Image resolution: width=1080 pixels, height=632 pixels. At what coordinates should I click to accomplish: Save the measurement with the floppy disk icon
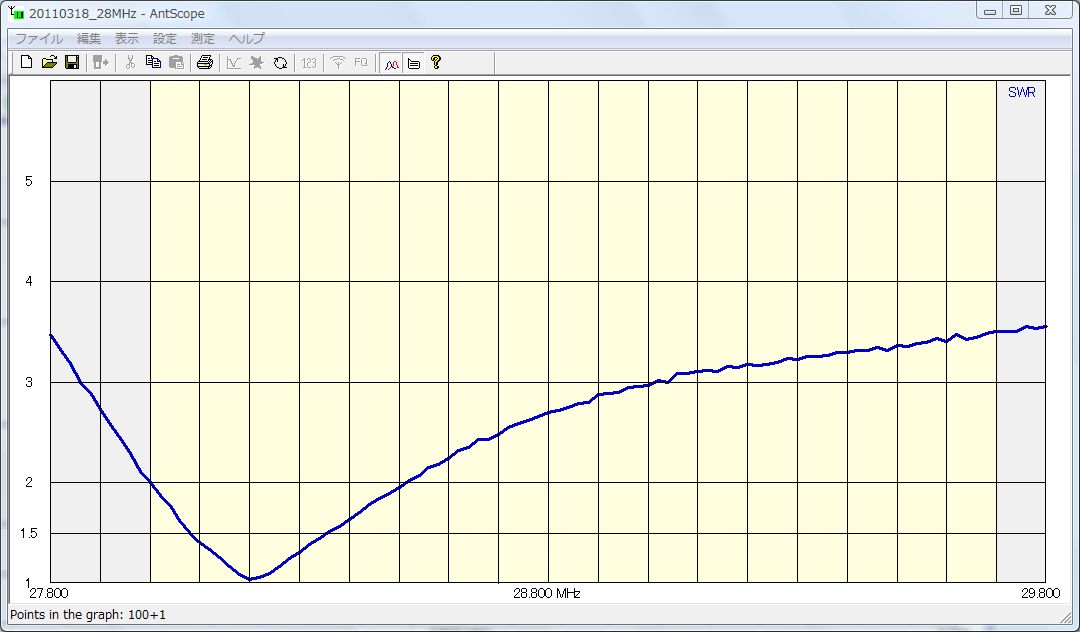pyautogui.click(x=72, y=63)
